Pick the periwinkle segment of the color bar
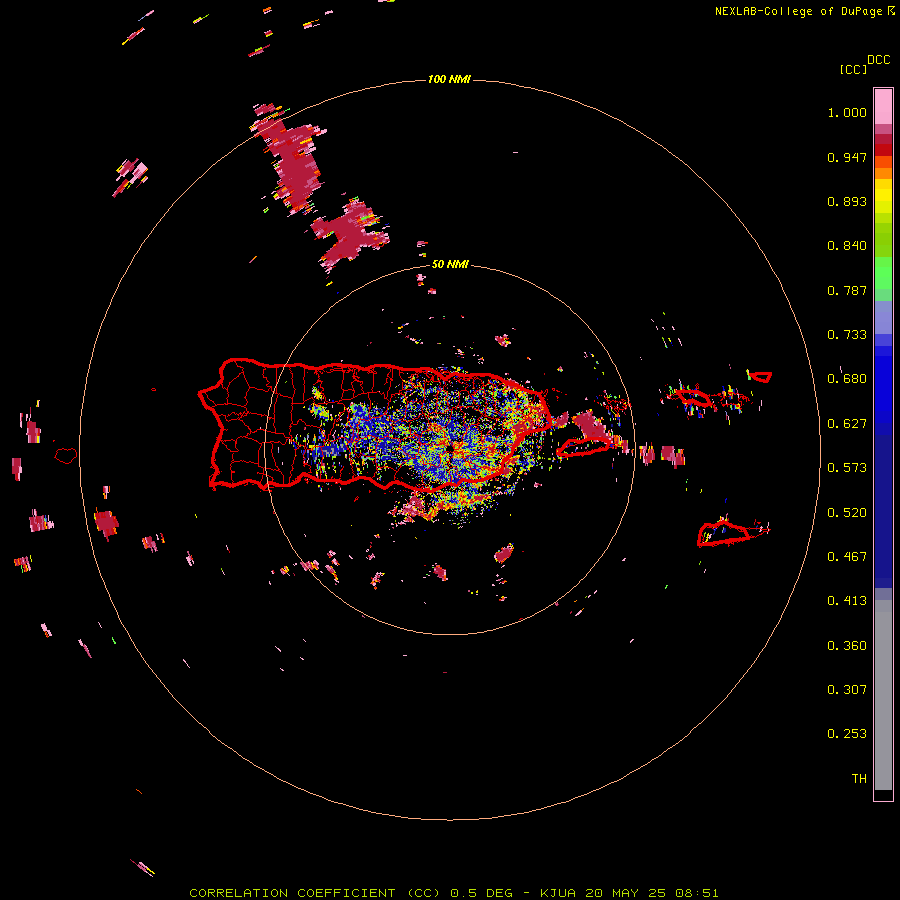The height and width of the screenshot is (900, 900). pyautogui.click(x=883, y=317)
